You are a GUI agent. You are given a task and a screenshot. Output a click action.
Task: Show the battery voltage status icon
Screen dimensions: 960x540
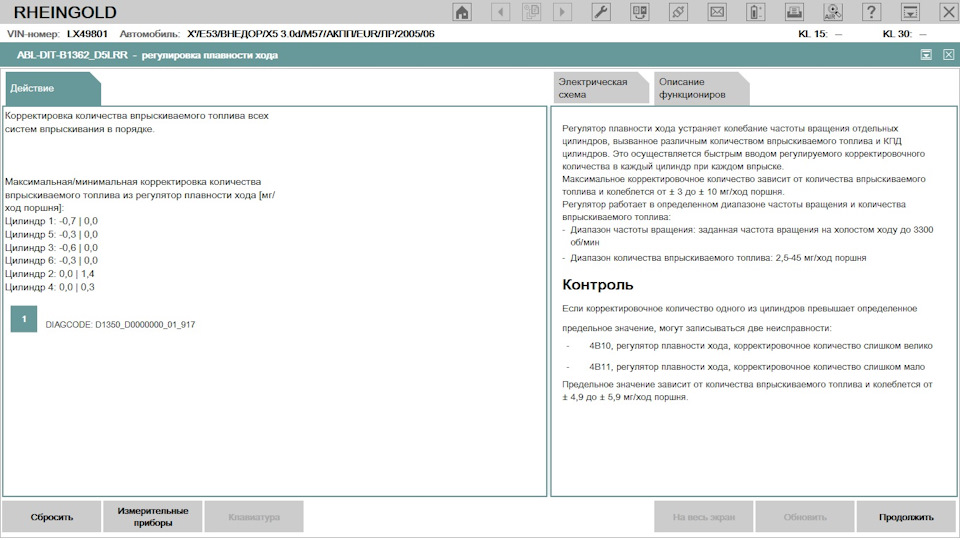(756, 12)
